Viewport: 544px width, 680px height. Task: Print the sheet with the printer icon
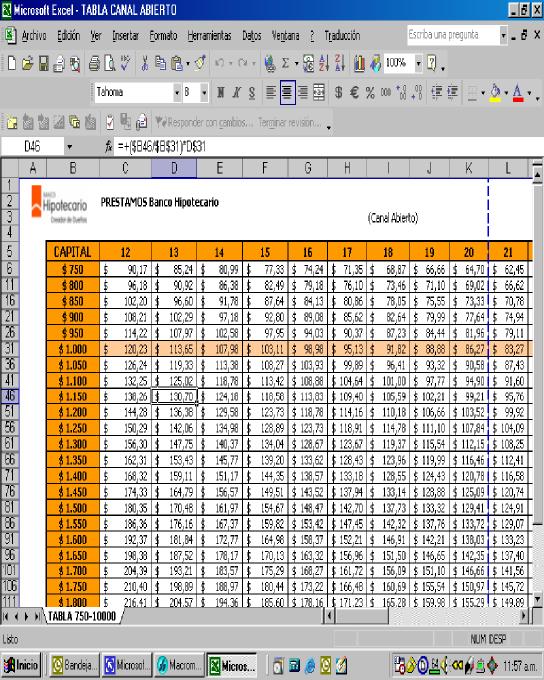94,63
